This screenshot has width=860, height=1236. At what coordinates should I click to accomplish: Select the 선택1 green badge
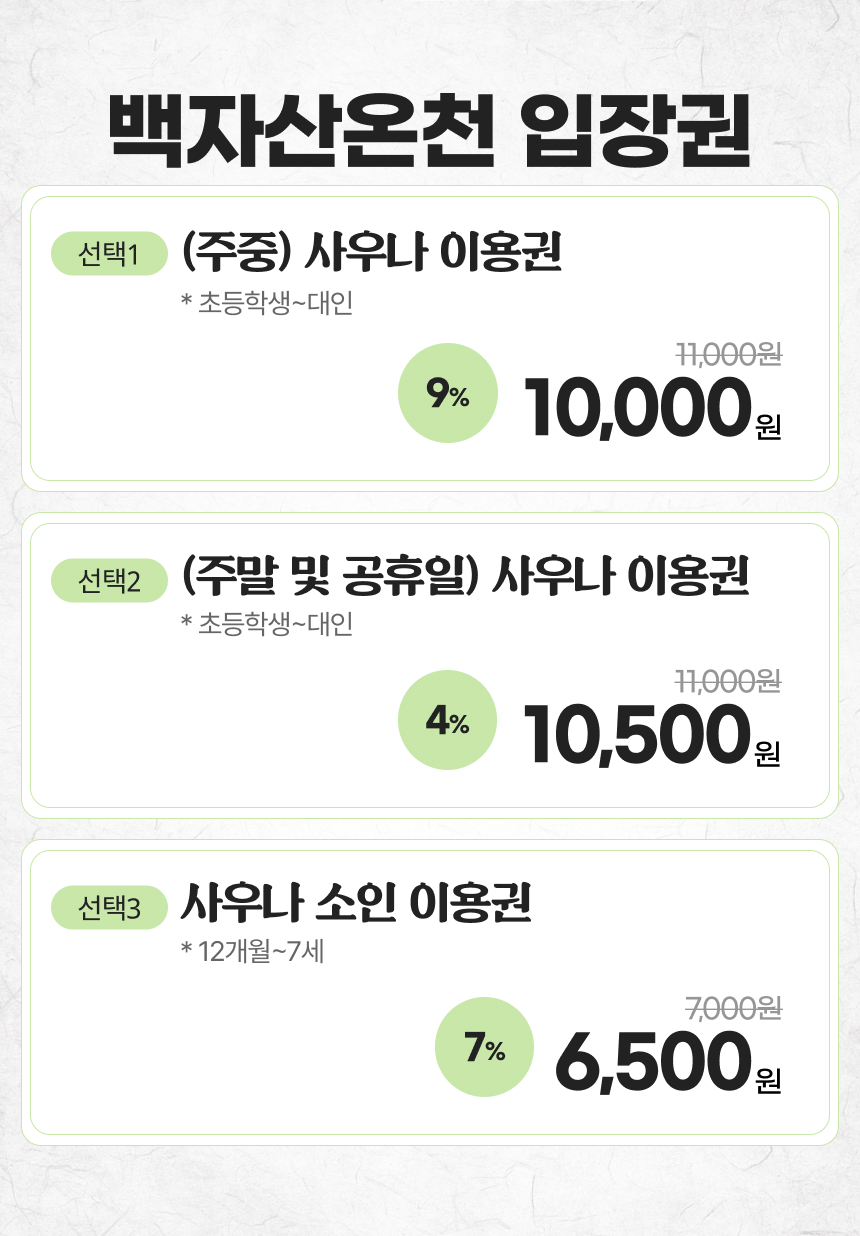pos(108,256)
